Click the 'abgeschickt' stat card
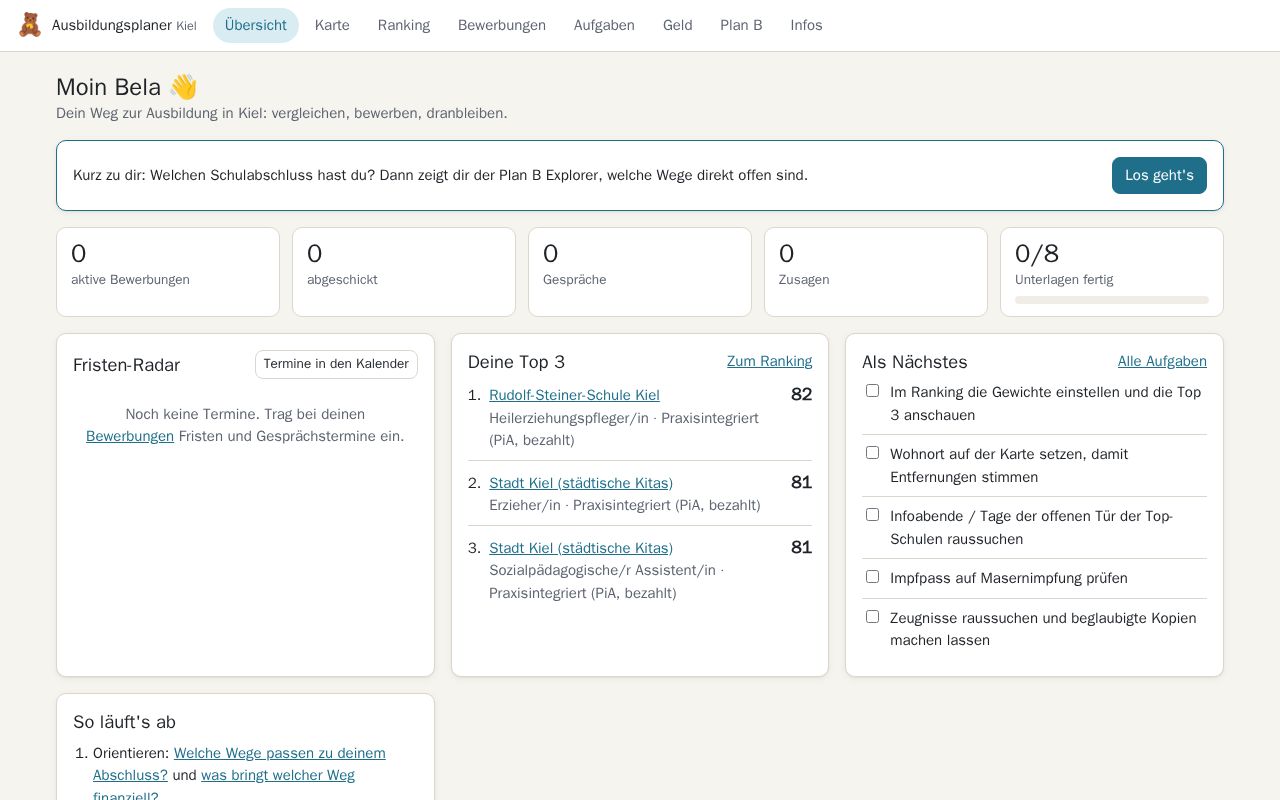The image size is (1280, 800). [x=404, y=272]
